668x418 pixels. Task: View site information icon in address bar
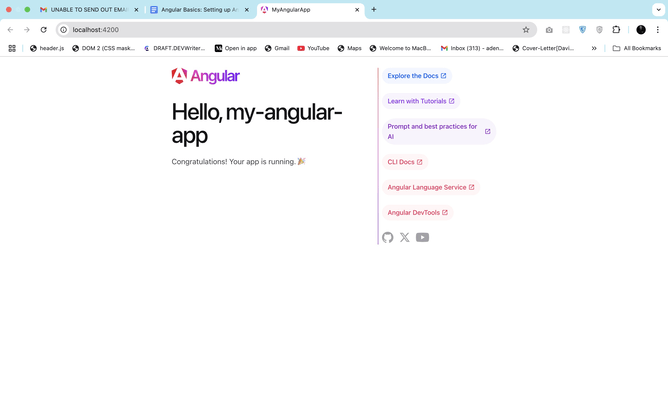point(63,30)
